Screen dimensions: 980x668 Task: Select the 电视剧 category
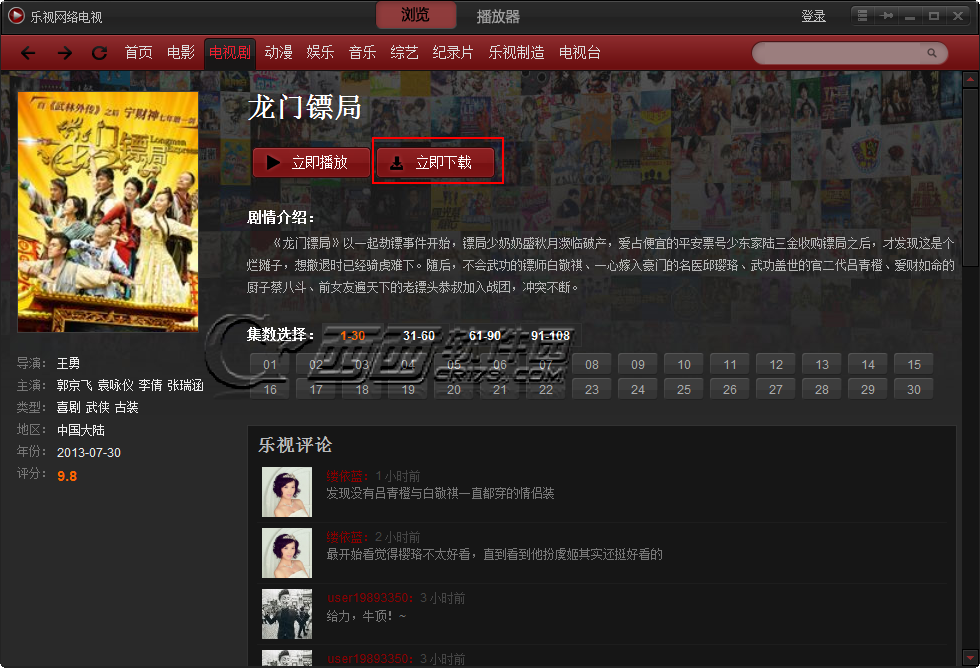click(x=229, y=52)
